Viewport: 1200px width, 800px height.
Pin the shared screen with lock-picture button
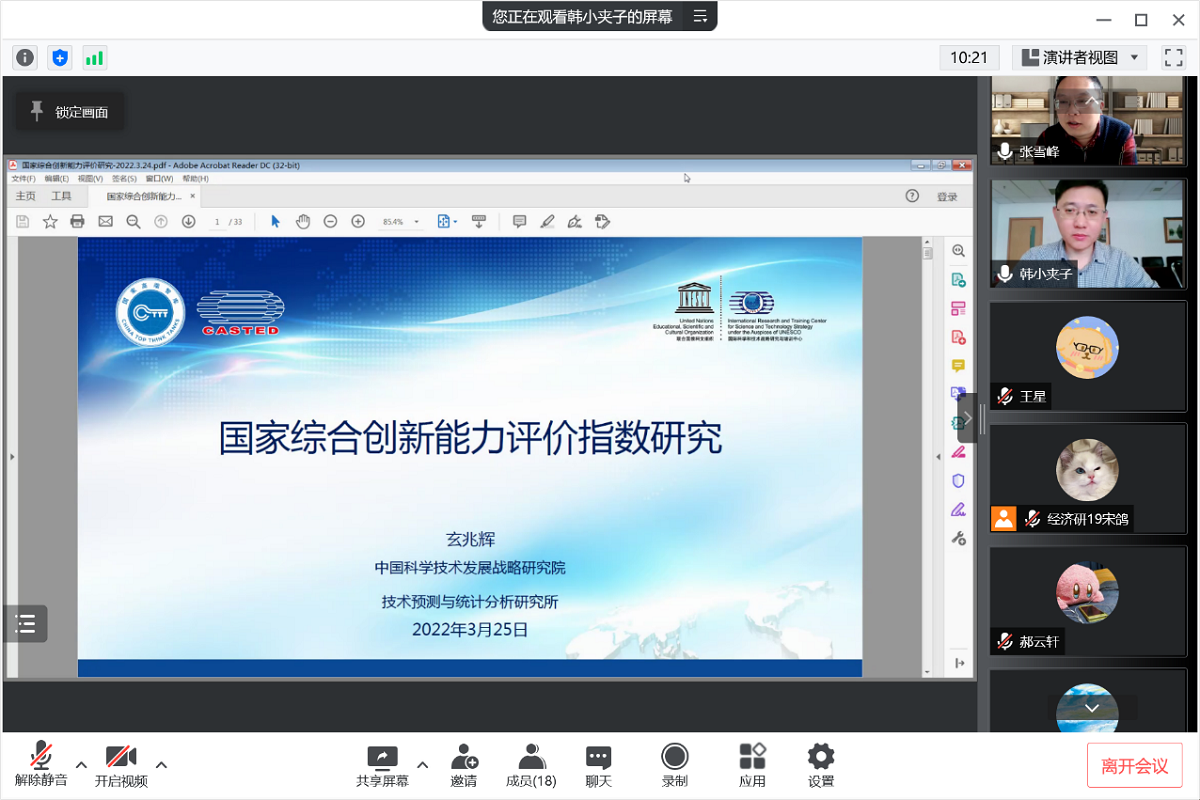pos(70,112)
